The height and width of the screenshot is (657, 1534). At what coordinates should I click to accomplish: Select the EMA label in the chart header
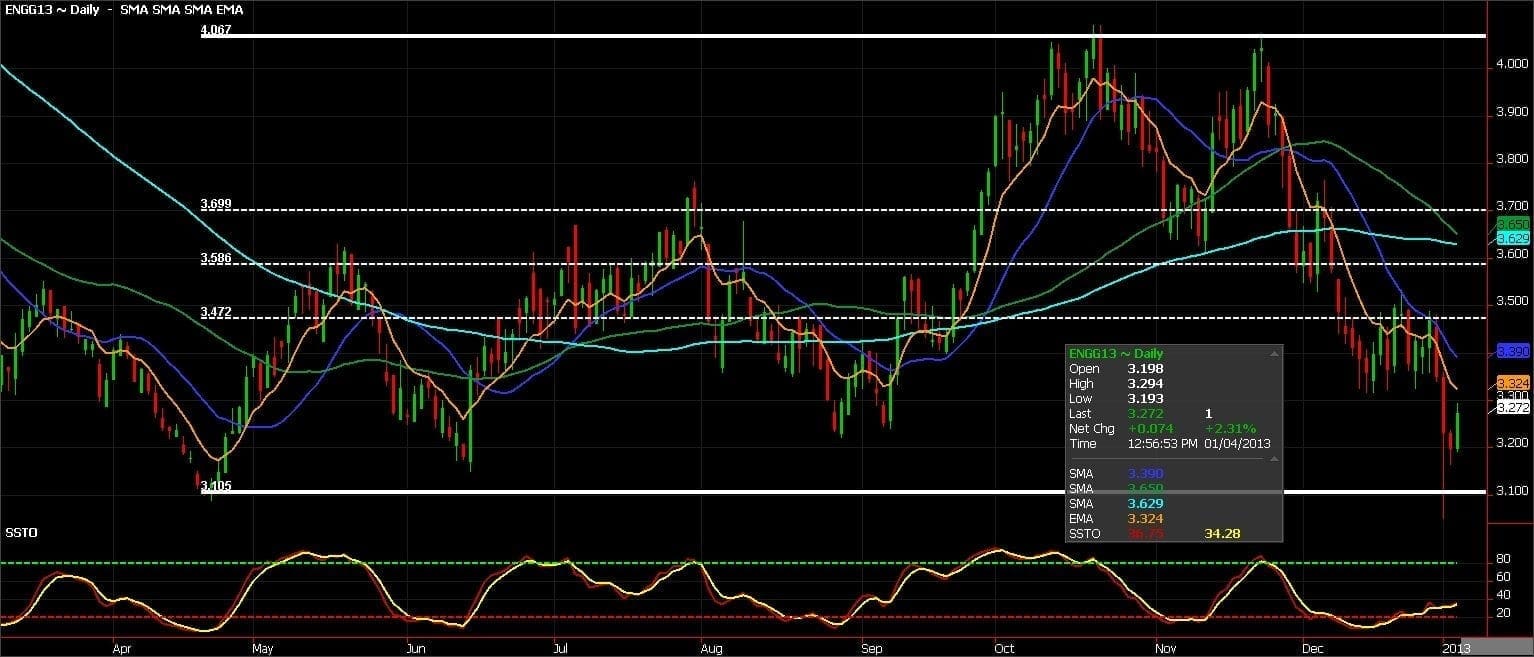click(x=229, y=9)
